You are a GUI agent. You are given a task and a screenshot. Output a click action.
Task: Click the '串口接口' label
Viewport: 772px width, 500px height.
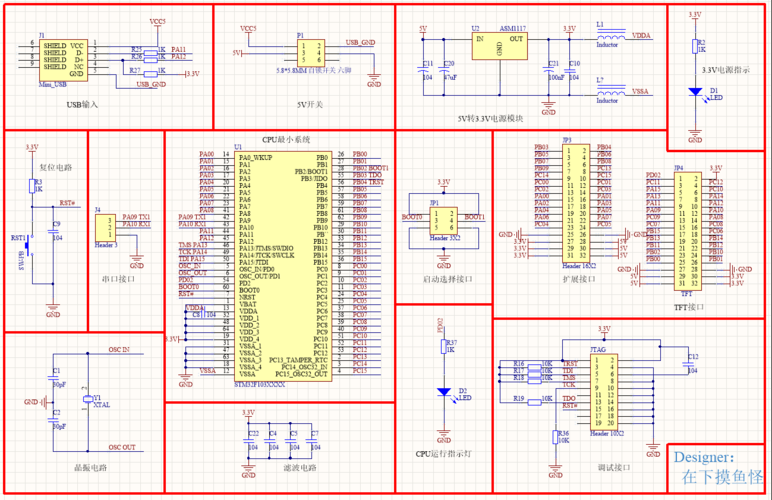(x=118, y=279)
